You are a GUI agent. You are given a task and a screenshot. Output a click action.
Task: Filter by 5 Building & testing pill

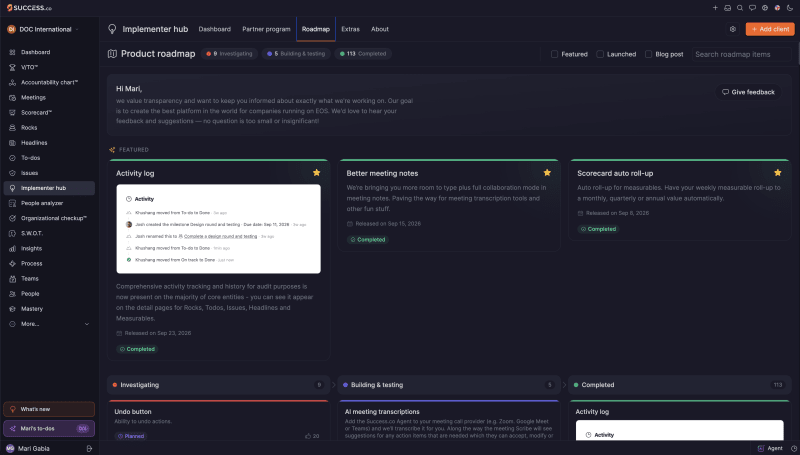click(296, 54)
